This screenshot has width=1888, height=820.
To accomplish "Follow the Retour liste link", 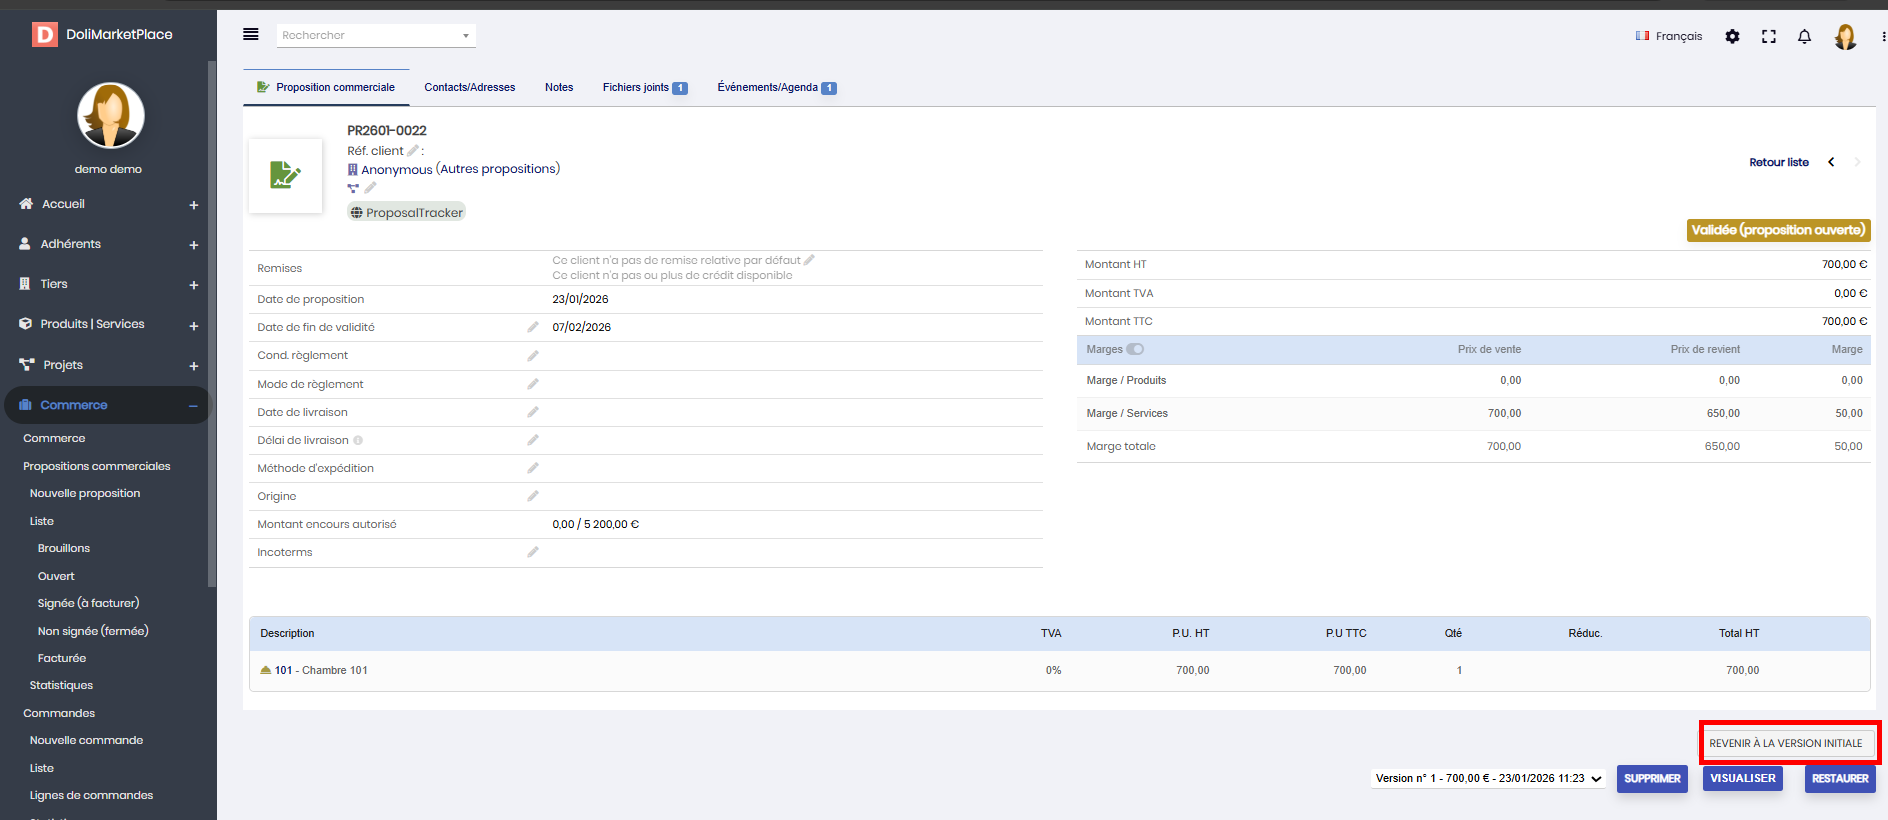I will pos(1779,162).
